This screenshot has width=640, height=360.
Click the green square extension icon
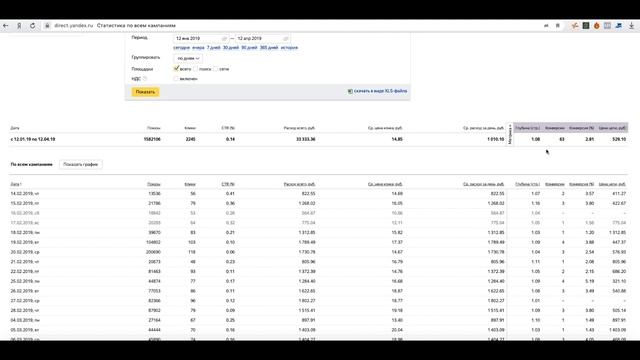[586, 25]
